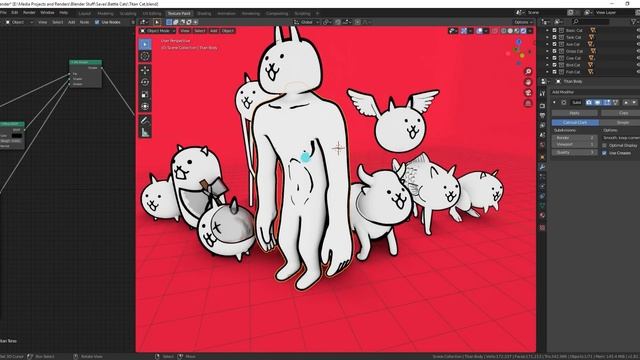The image size is (640, 360).
Task: Open the Edit menu
Action: coord(14,13)
